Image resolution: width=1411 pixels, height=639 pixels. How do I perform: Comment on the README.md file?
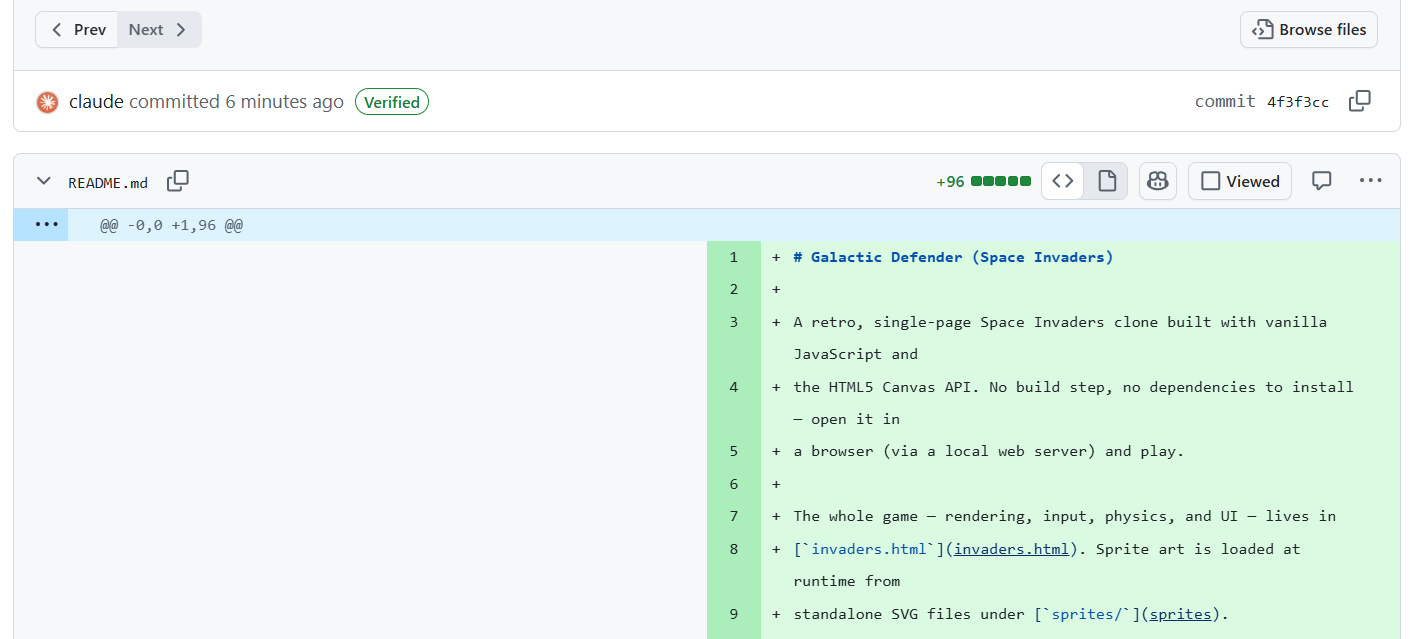coord(1322,181)
